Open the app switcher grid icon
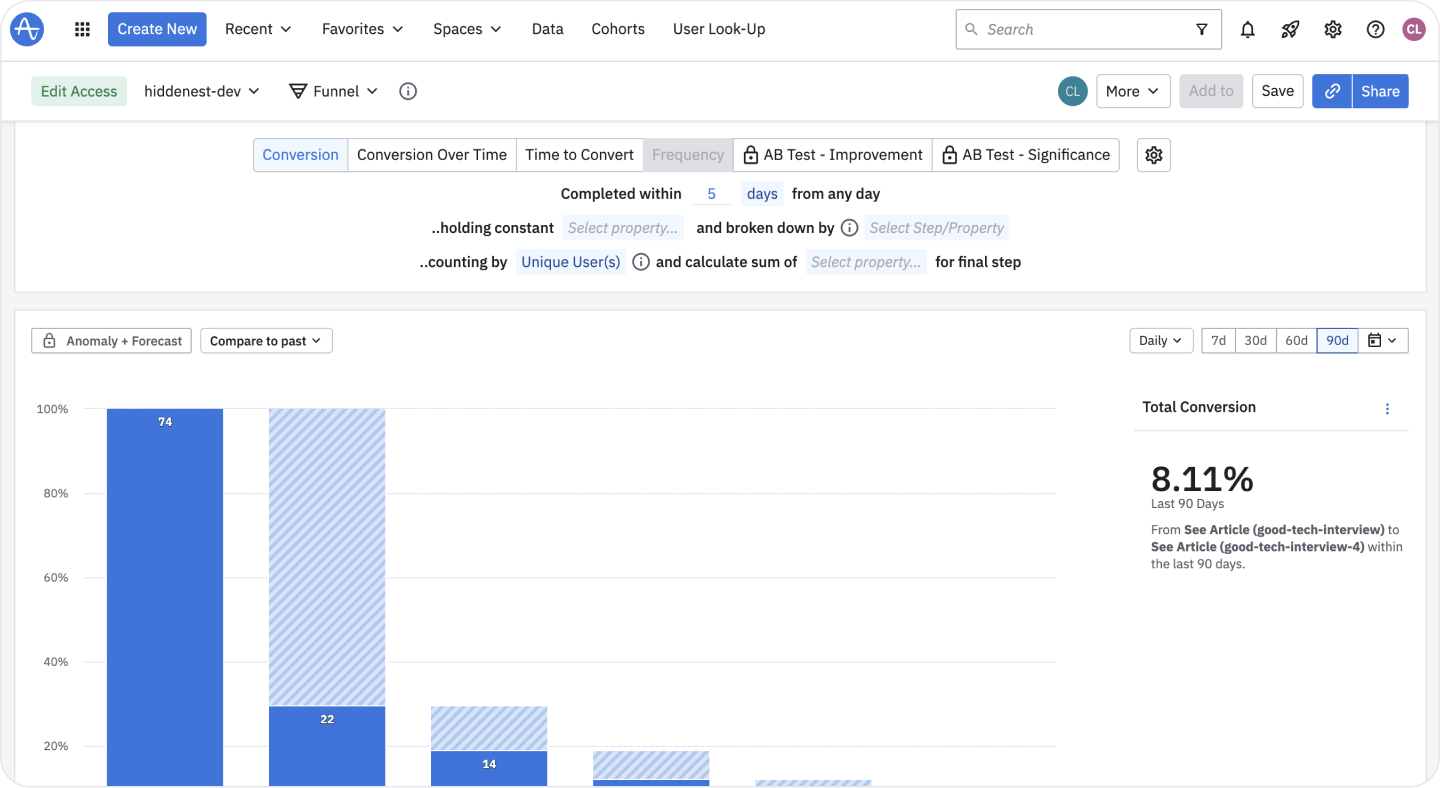 pos(81,28)
